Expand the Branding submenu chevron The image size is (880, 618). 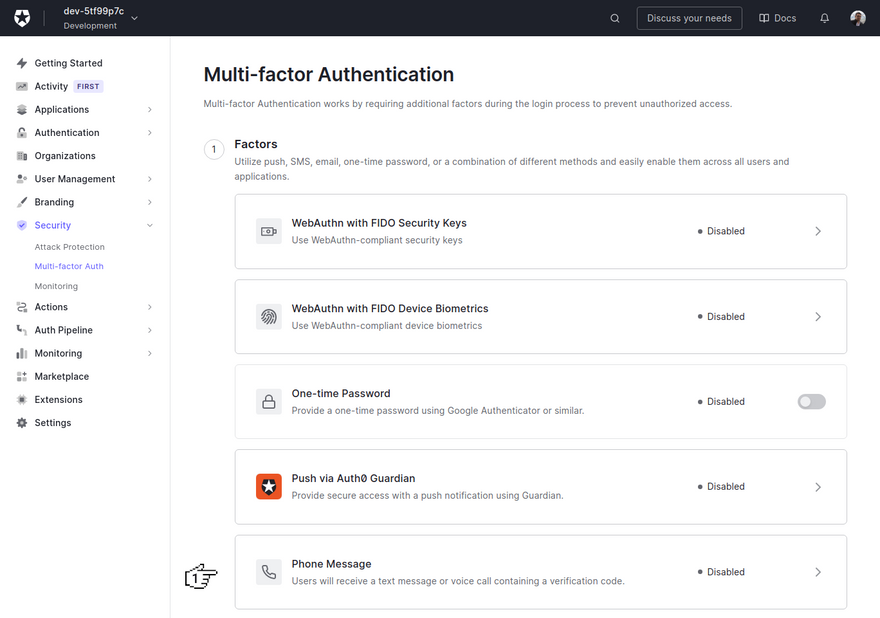pyautogui.click(x=150, y=202)
